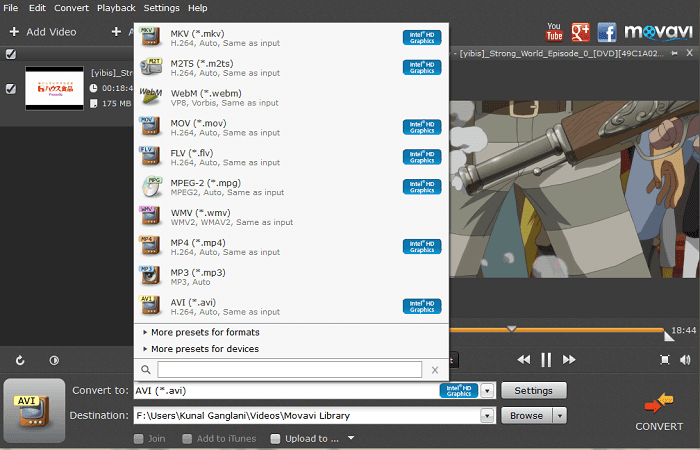700x450 pixels.
Task: Click the WMV format icon
Action: (150, 217)
